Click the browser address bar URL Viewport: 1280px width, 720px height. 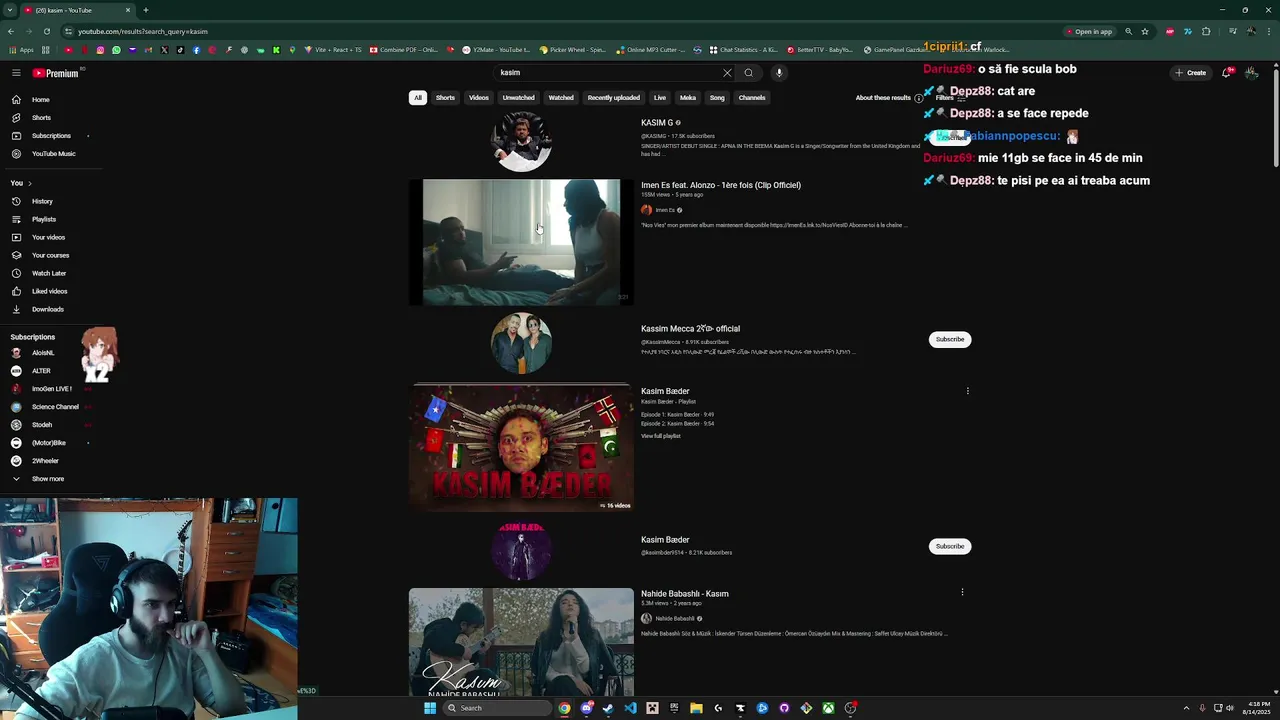point(143,31)
